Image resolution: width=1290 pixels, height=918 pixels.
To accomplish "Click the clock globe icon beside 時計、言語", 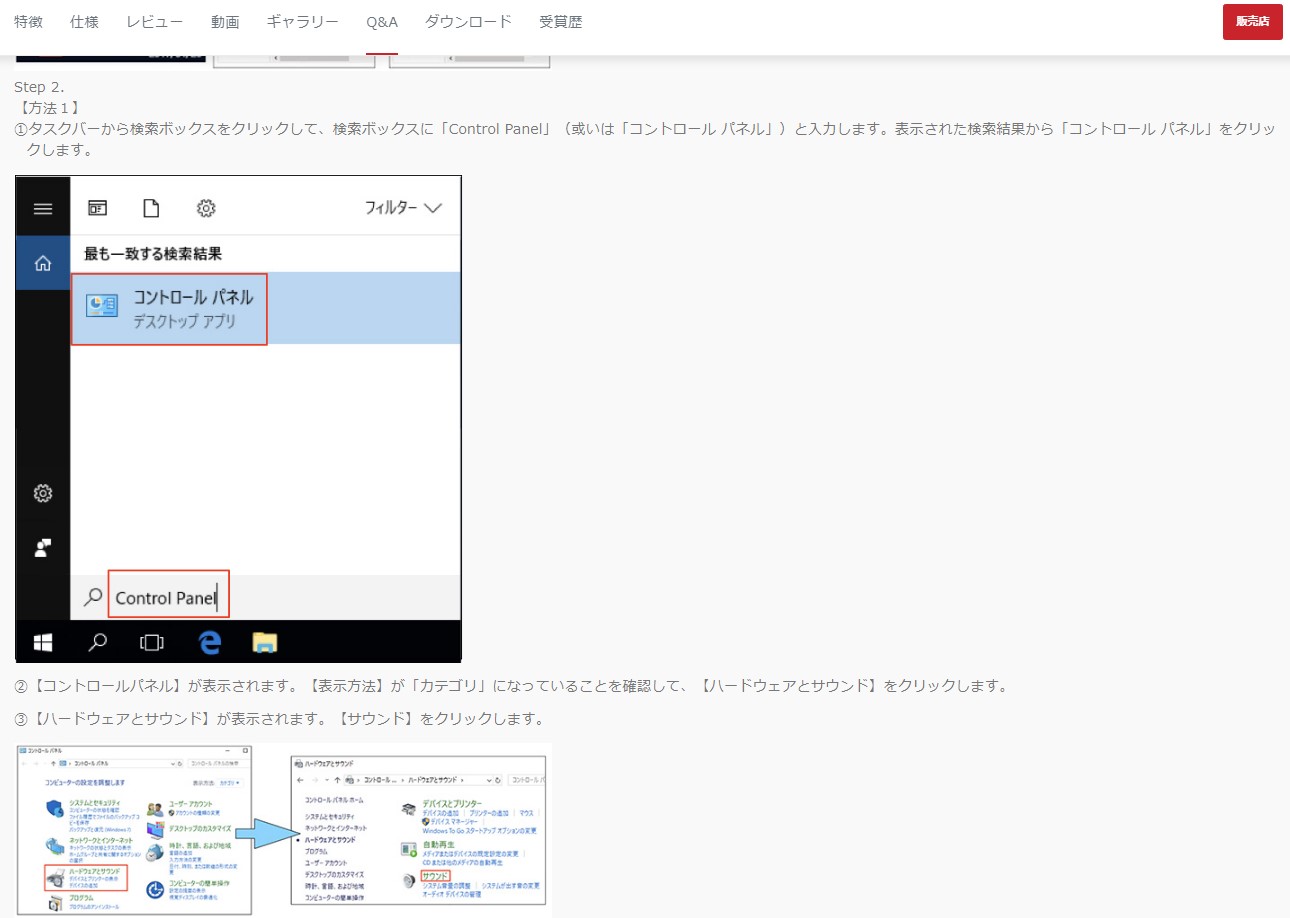I will (155, 852).
